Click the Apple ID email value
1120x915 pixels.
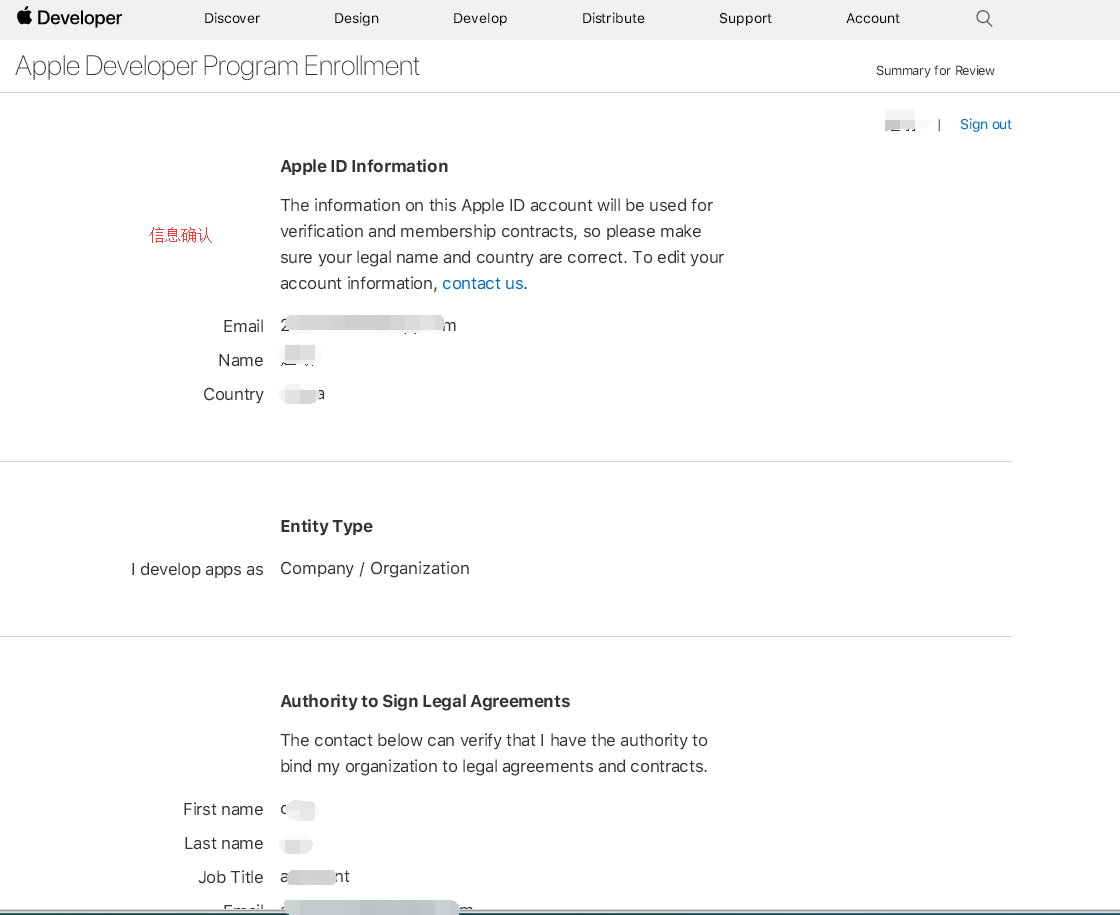368,325
